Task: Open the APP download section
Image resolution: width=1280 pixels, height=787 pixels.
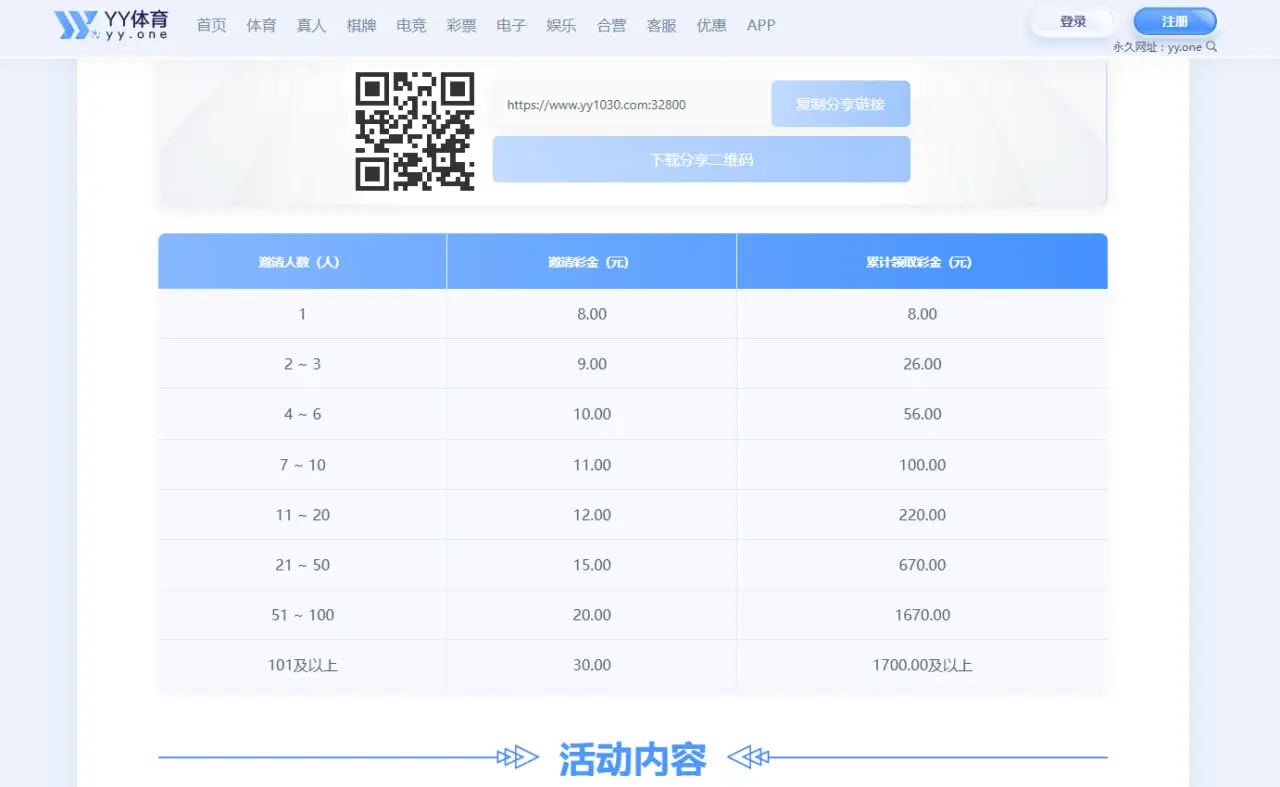Action: [761, 26]
